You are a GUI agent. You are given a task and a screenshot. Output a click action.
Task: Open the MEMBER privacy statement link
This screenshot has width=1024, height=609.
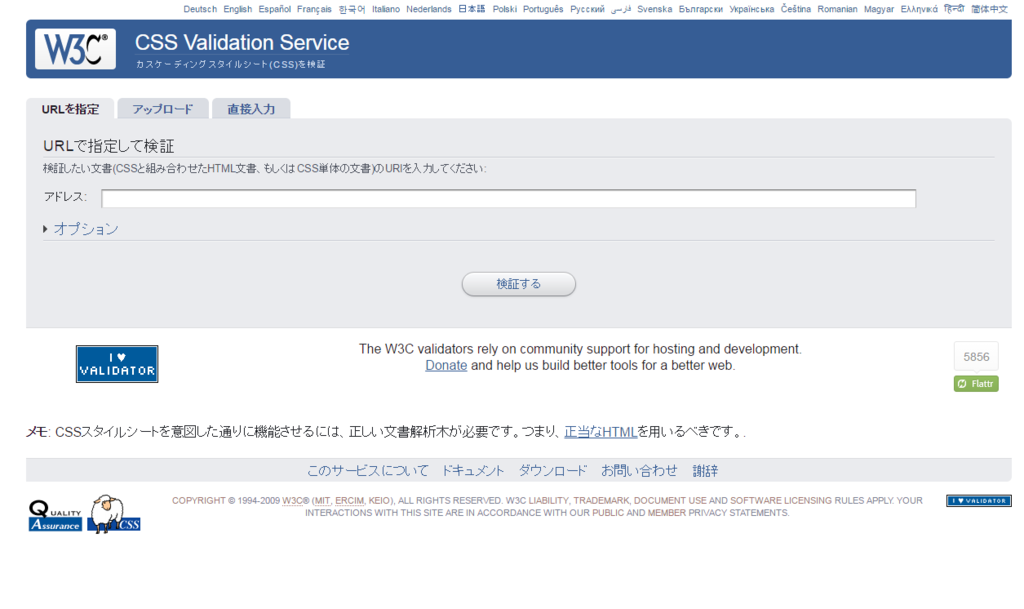tap(667, 513)
